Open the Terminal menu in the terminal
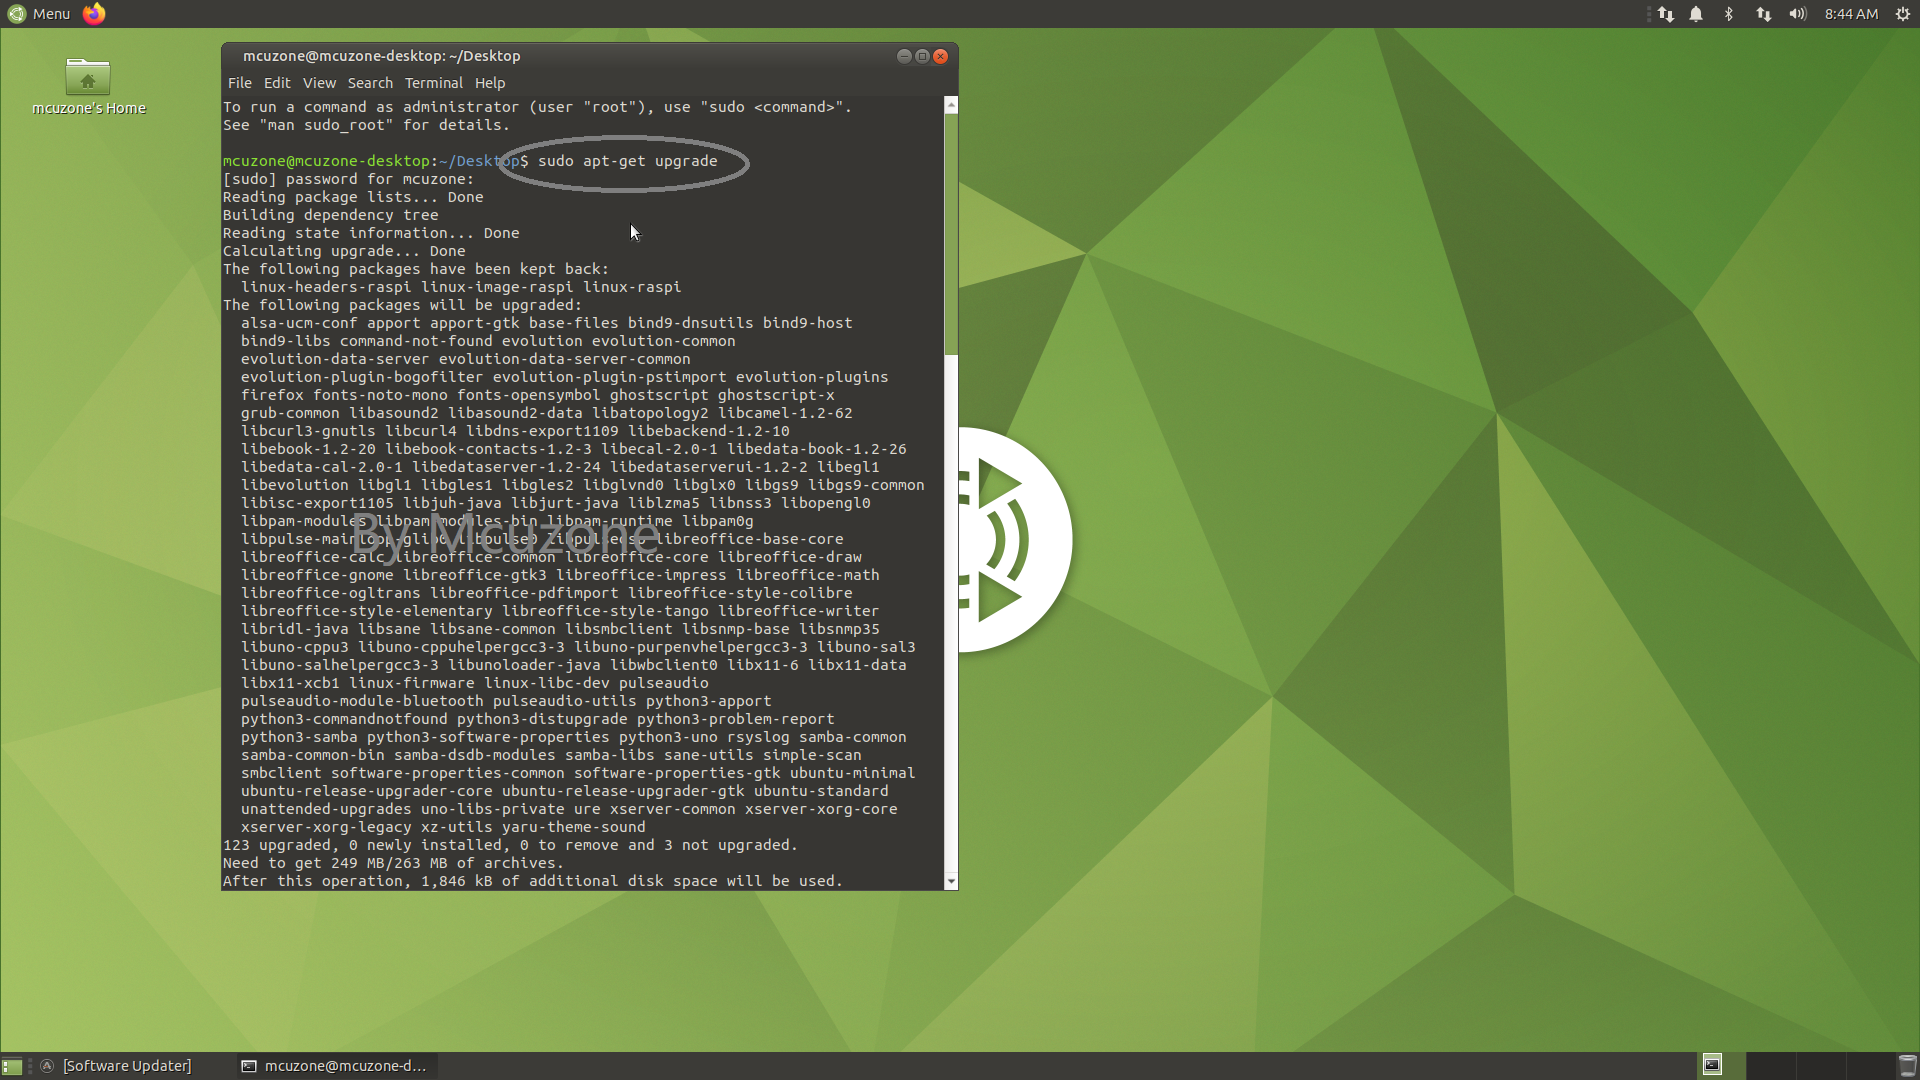This screenshot has width=1920, height=1080. click(433, 83)
